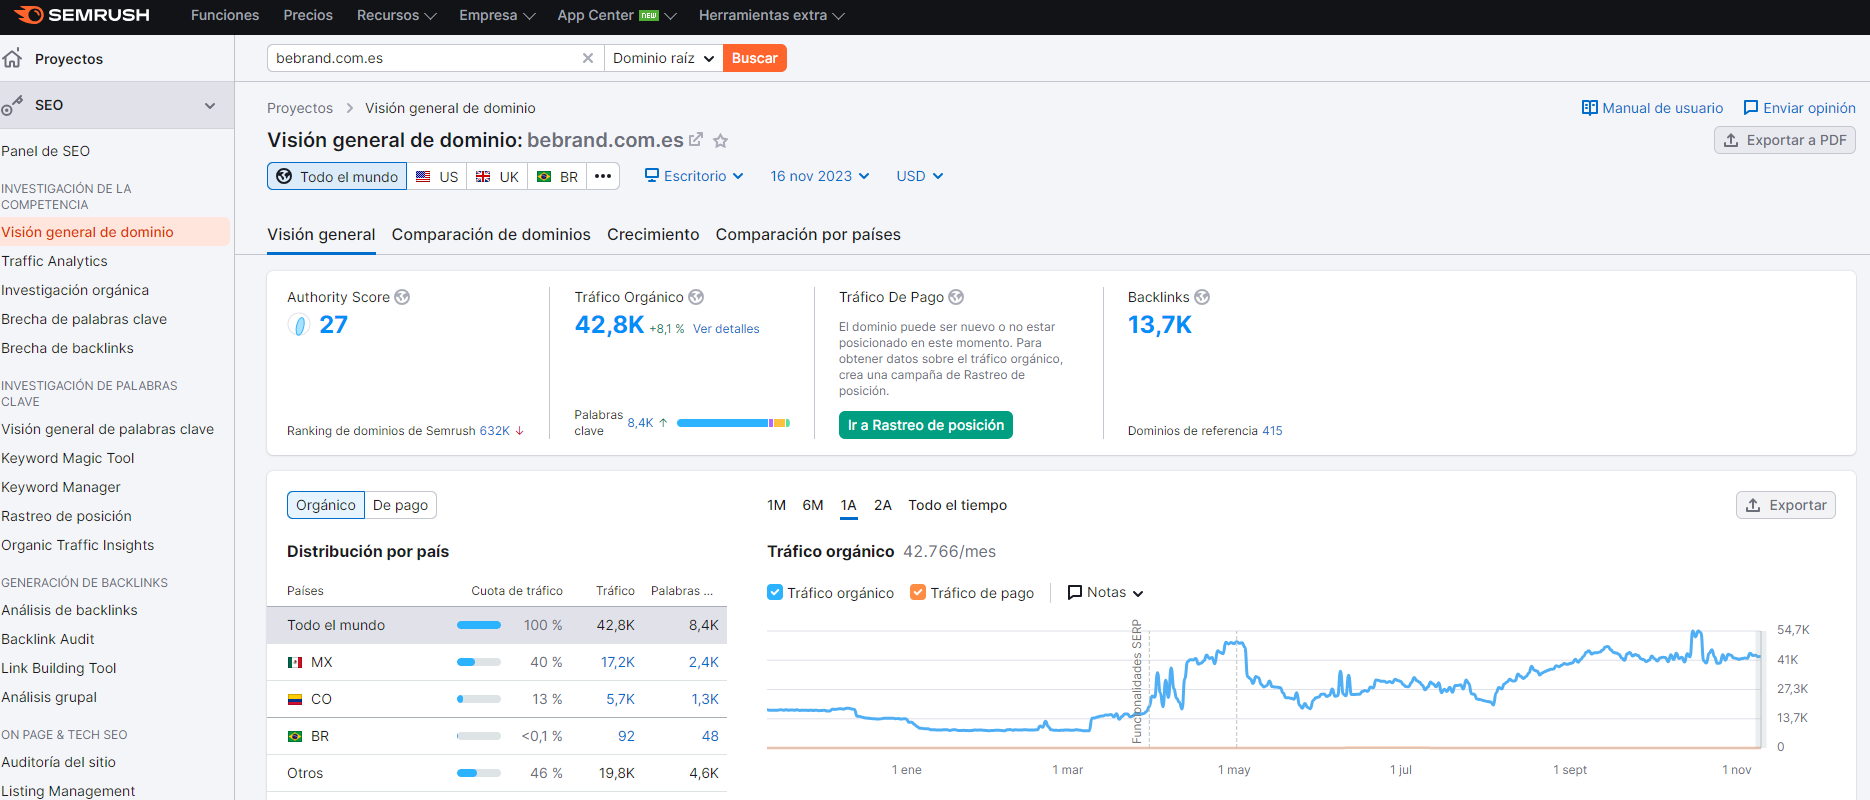Click the SERP features marker on the chart
Screen dimensions: 1870x800
pyautogui.click(x=1136, y=682)
